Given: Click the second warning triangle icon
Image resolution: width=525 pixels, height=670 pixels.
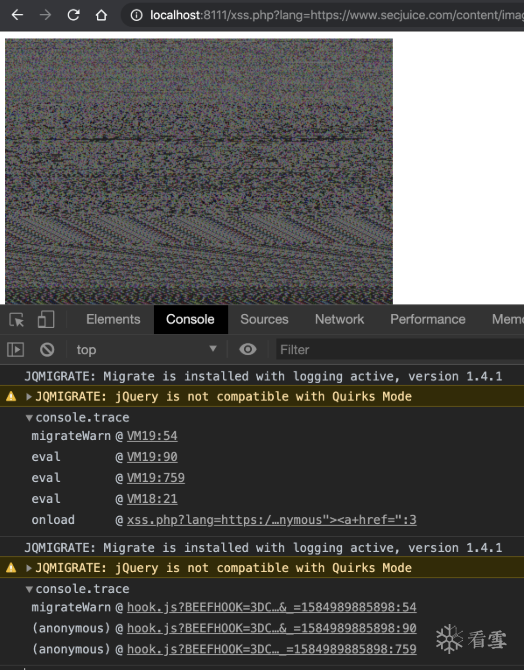Looking at the screenshot, I should (x=11, y=568).
